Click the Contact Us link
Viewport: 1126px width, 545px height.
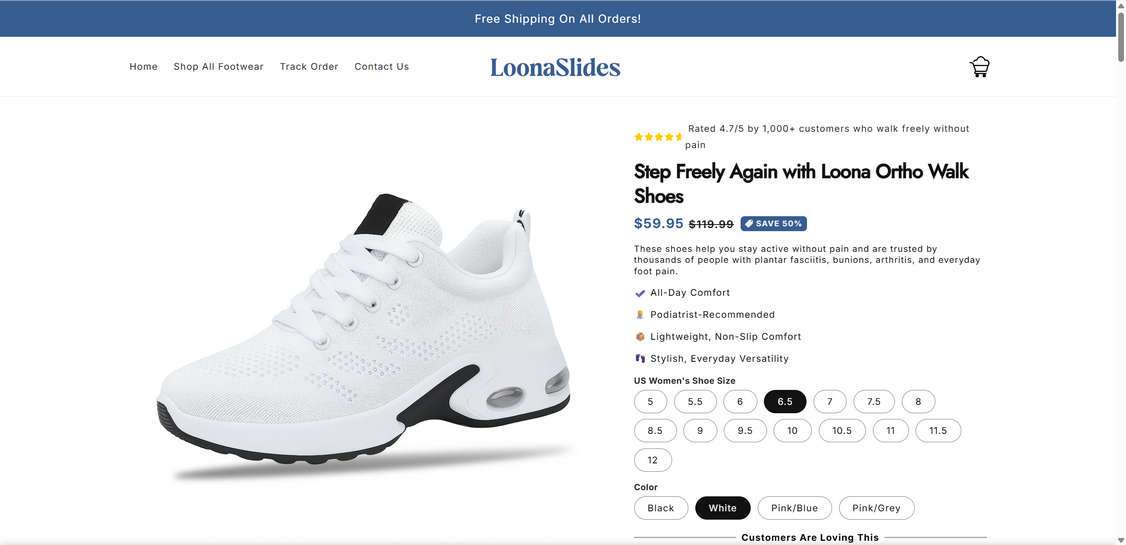point(382,67)
